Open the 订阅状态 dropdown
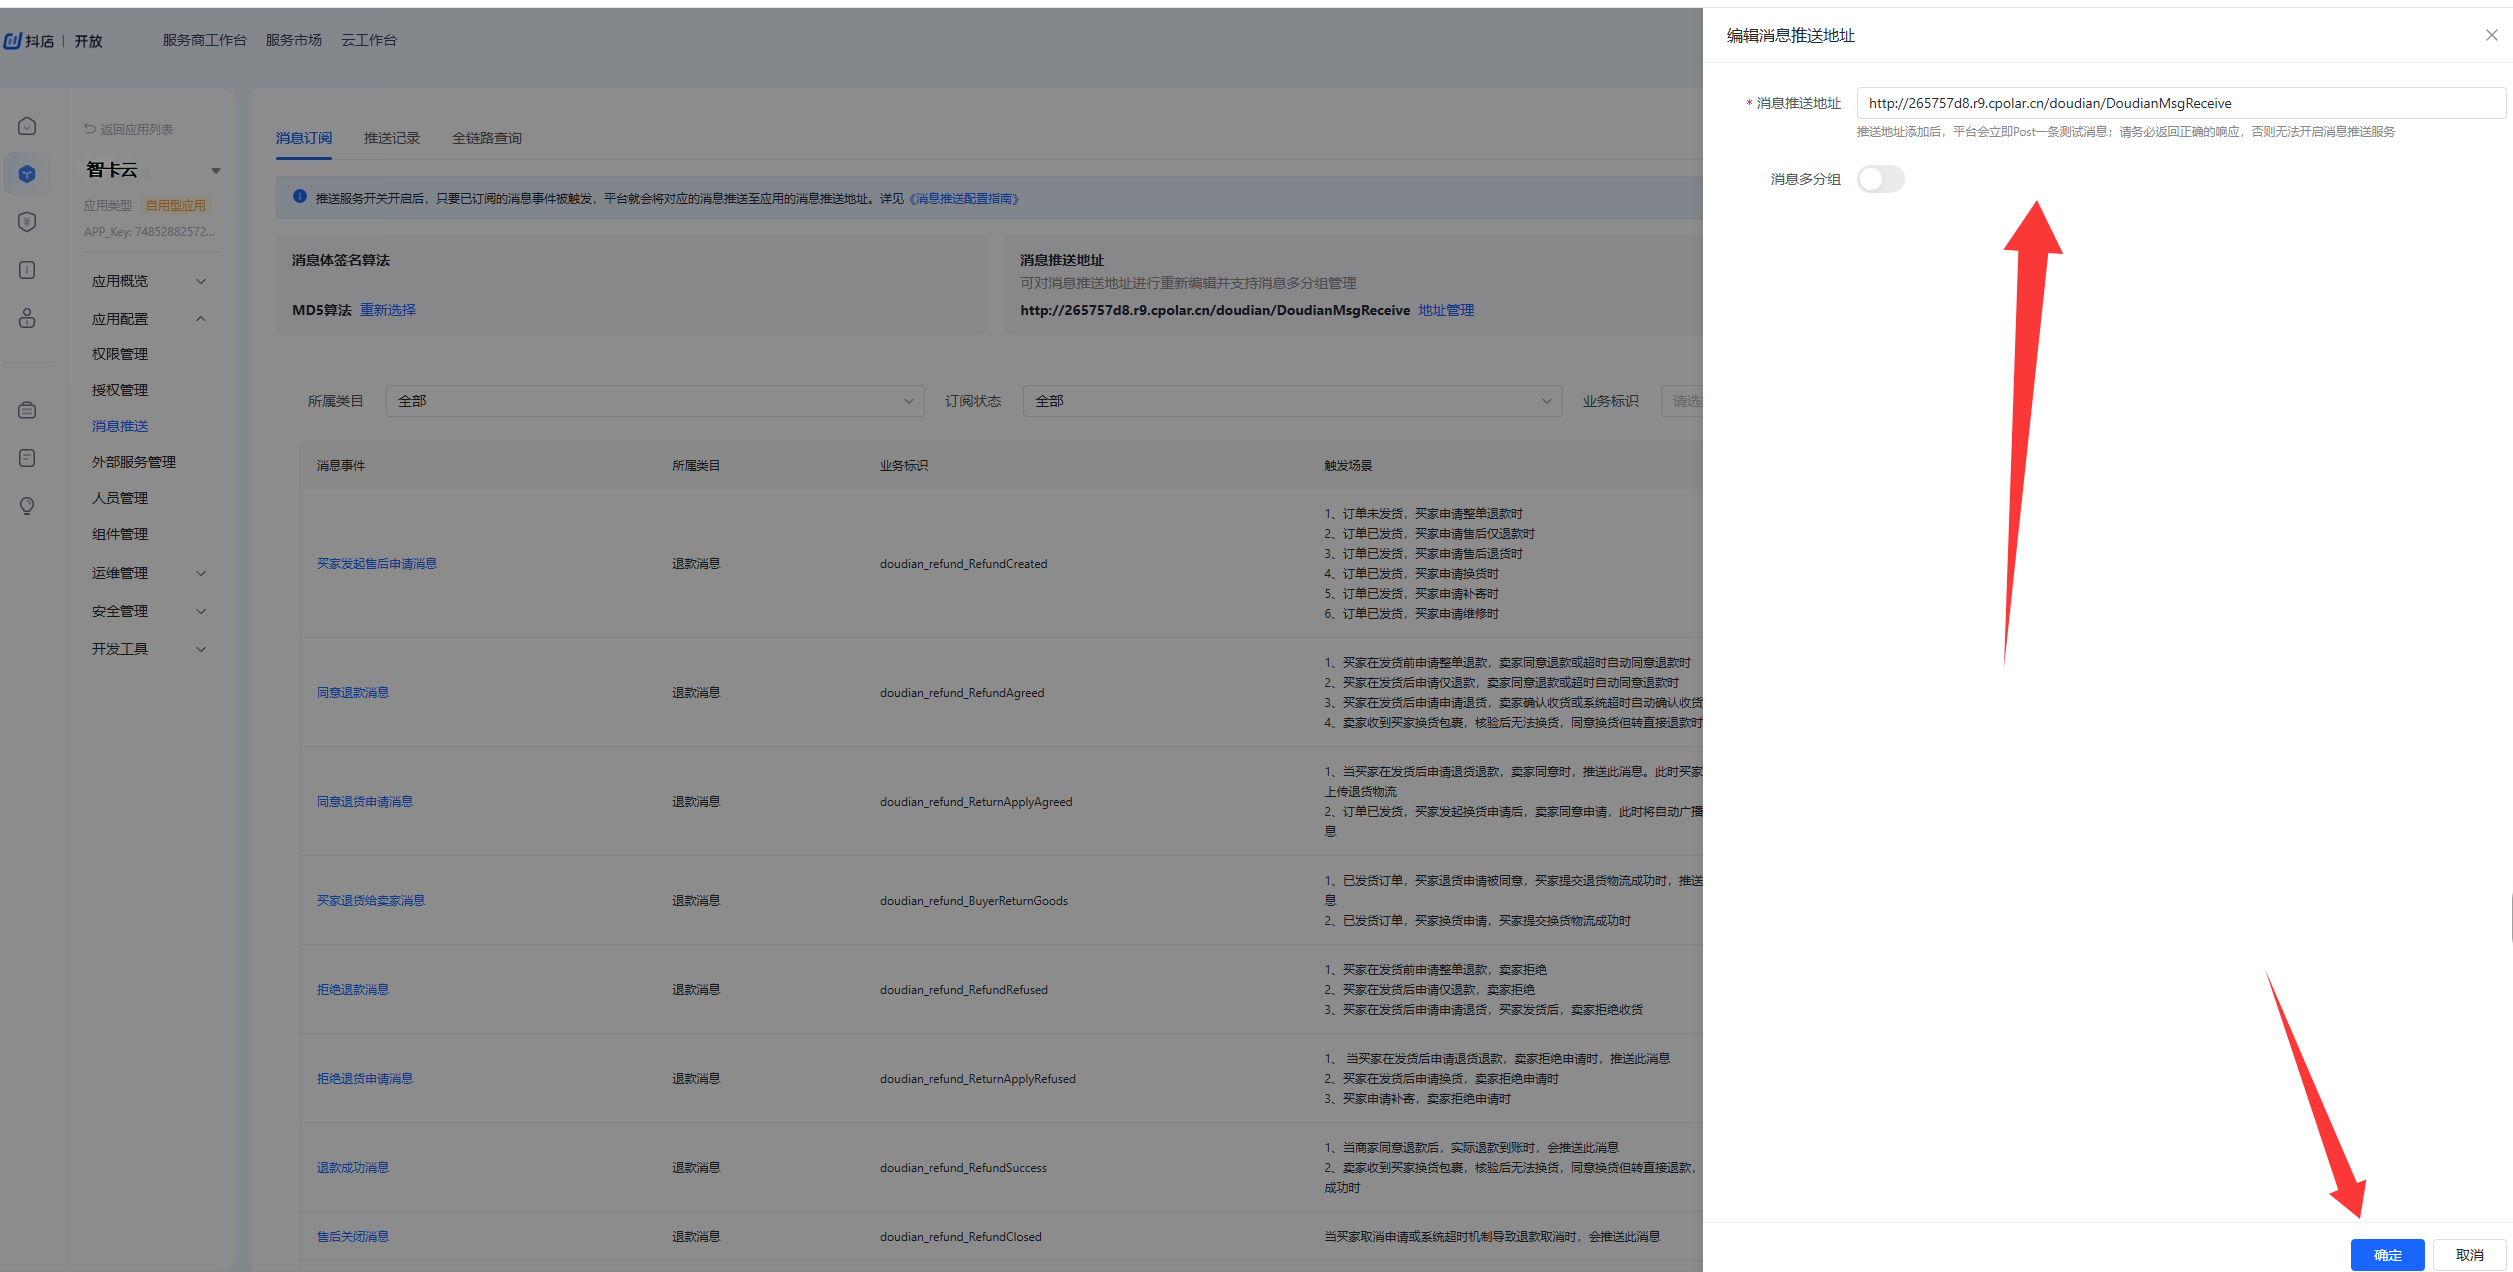2513x1272 pixels. 1291,401
